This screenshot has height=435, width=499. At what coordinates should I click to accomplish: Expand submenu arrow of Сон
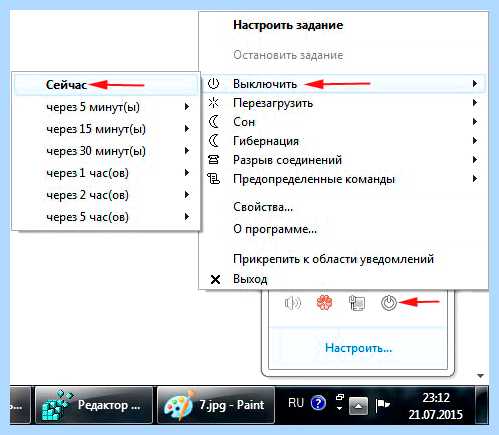(x=475, y=121)
